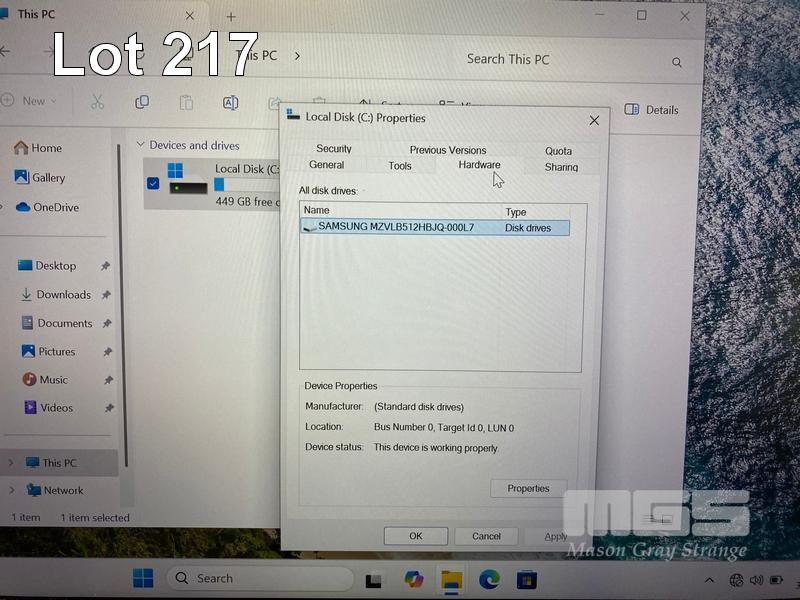Open Microsoft Store from the taskbar
Viewport: 800px width, 600px height.
527,580
